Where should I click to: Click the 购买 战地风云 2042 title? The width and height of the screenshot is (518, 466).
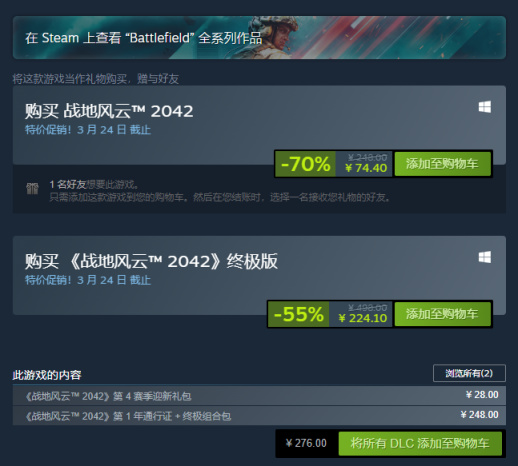pyautogui.click(x=109, y=111)
